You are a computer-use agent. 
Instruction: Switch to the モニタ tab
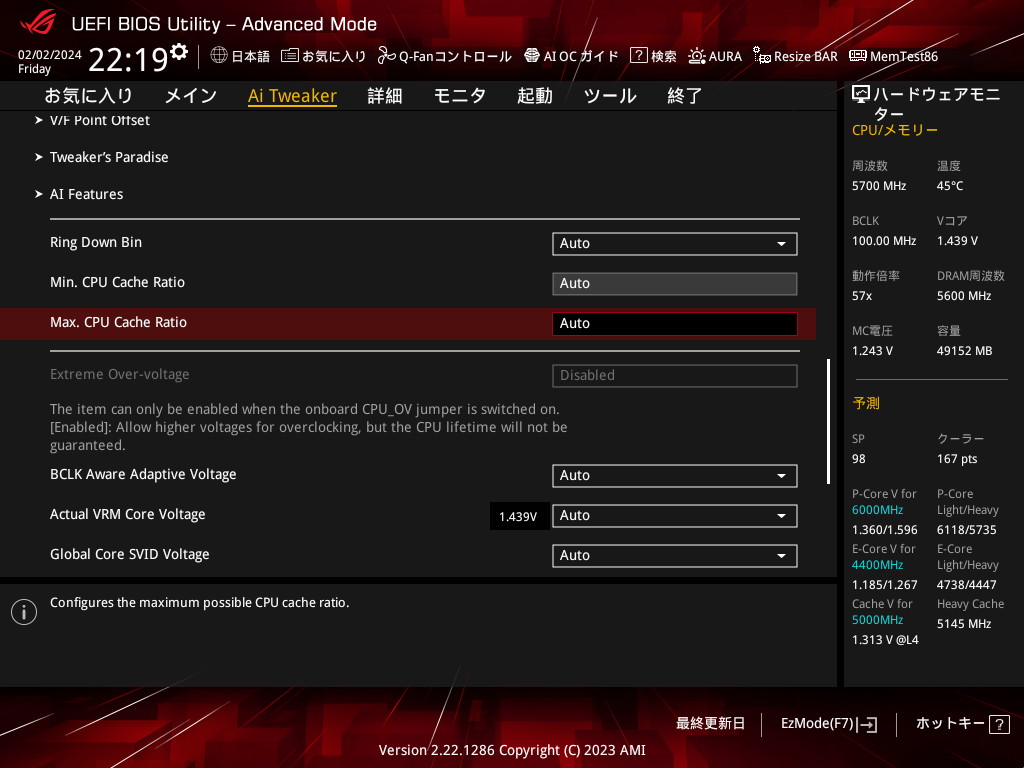coord(460,96)
